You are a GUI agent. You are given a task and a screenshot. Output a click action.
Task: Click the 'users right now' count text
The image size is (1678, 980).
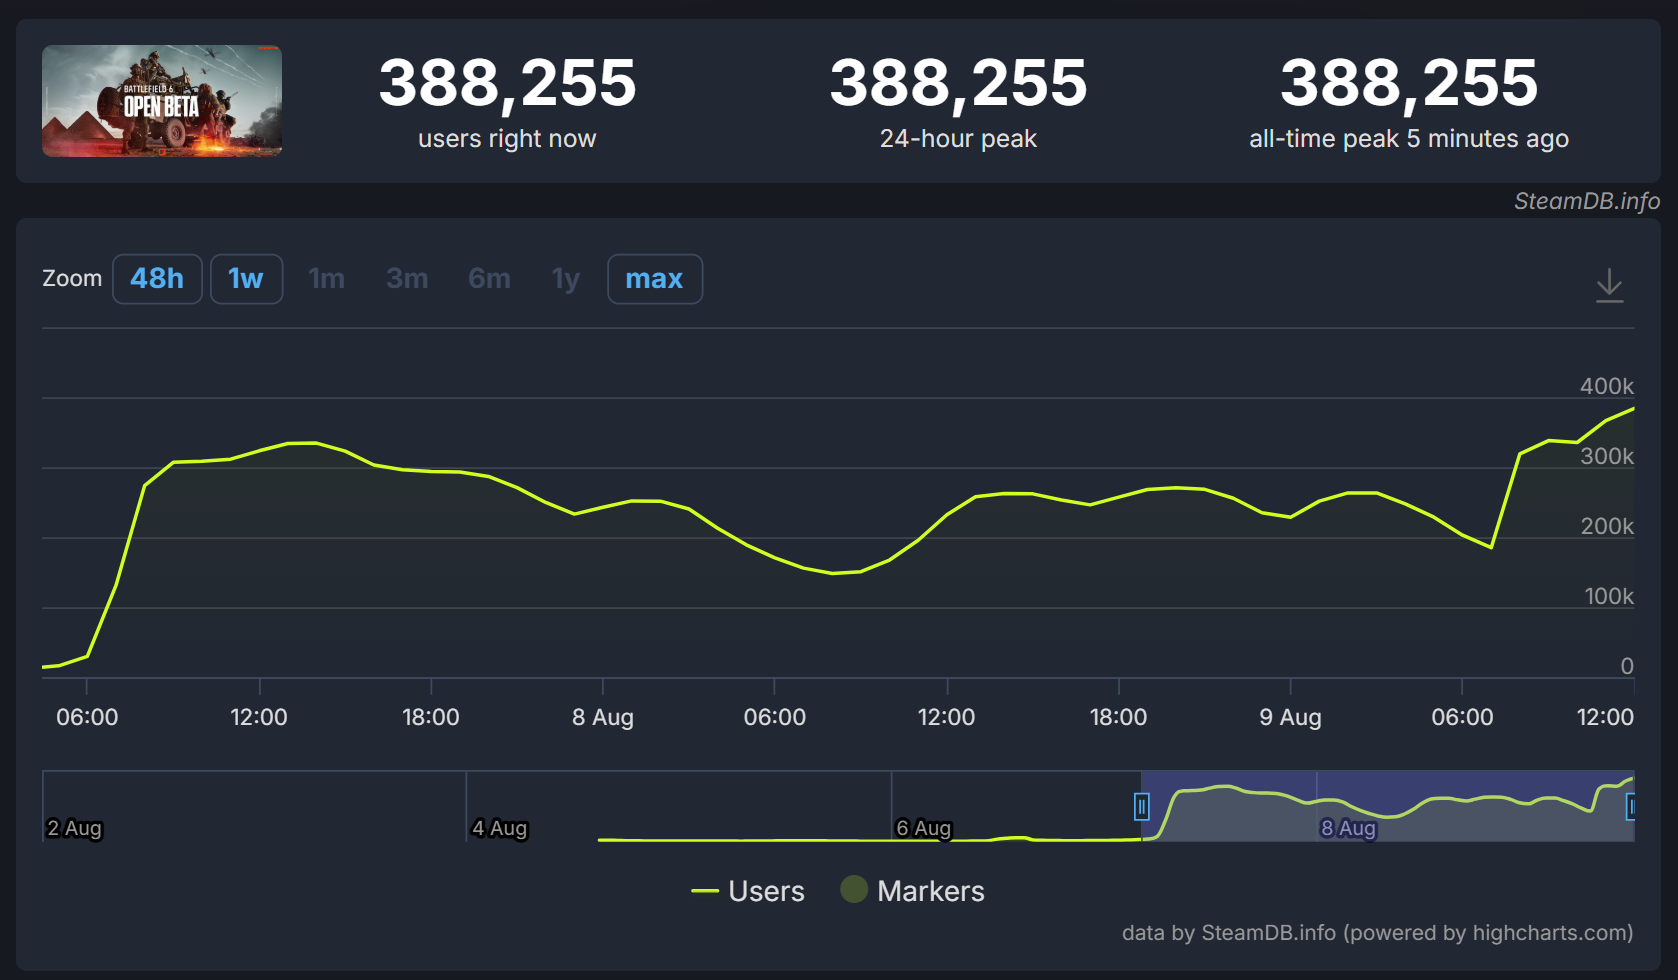pos(507,82)
